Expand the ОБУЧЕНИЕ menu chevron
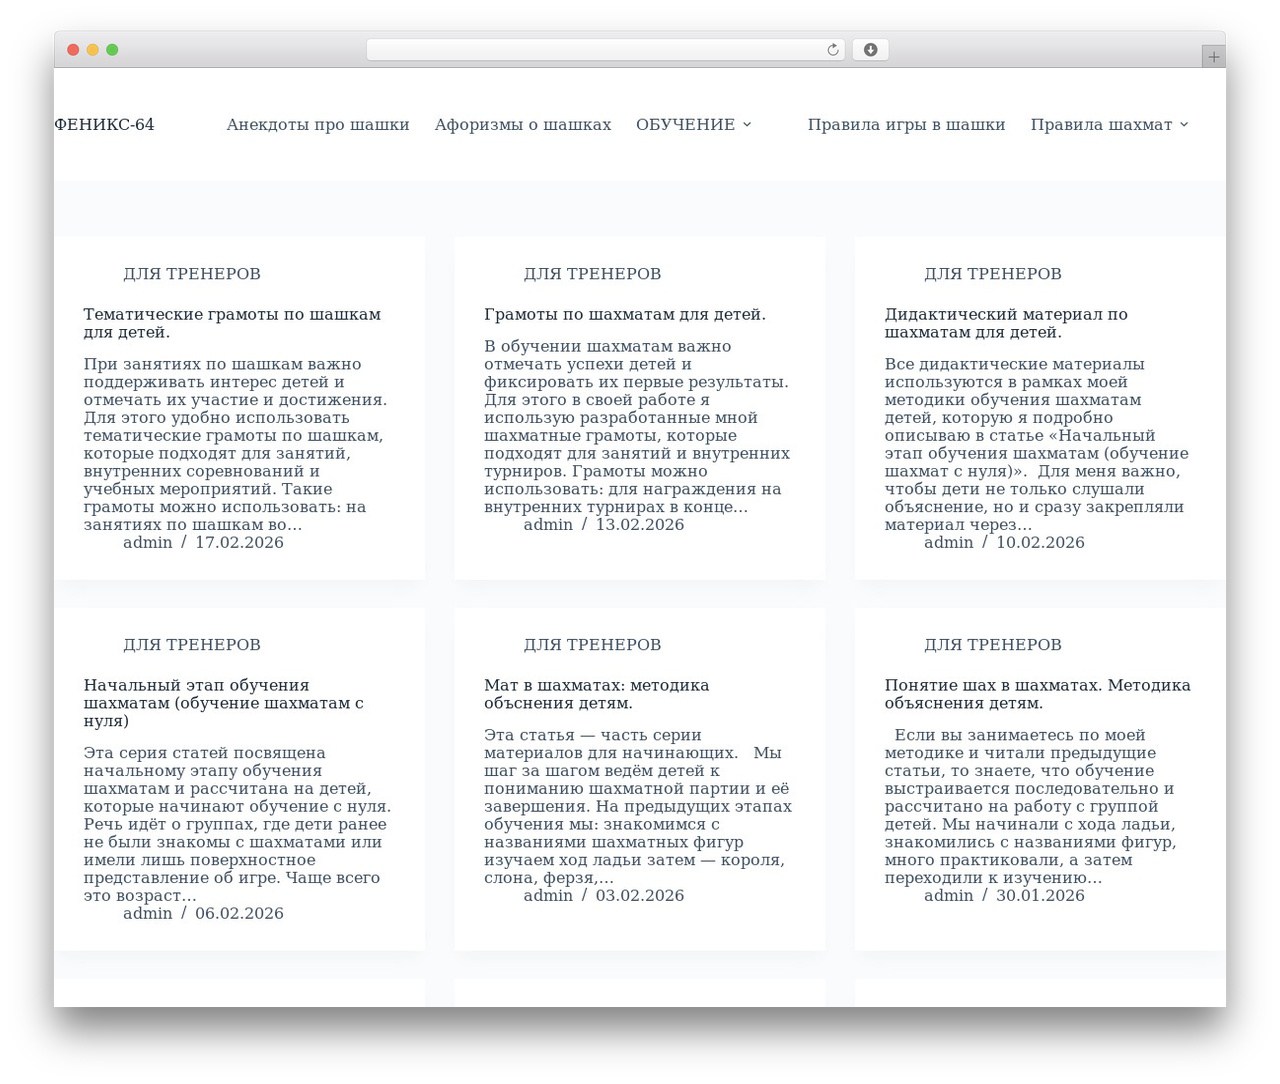 747,125
